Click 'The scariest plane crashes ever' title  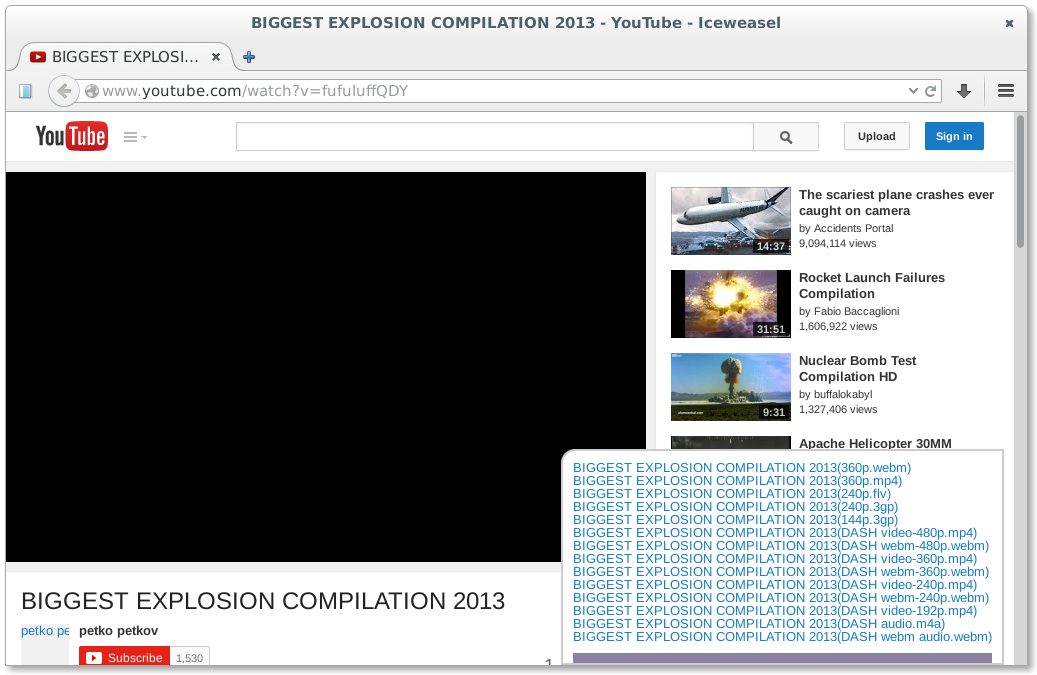tap(896, 202)
